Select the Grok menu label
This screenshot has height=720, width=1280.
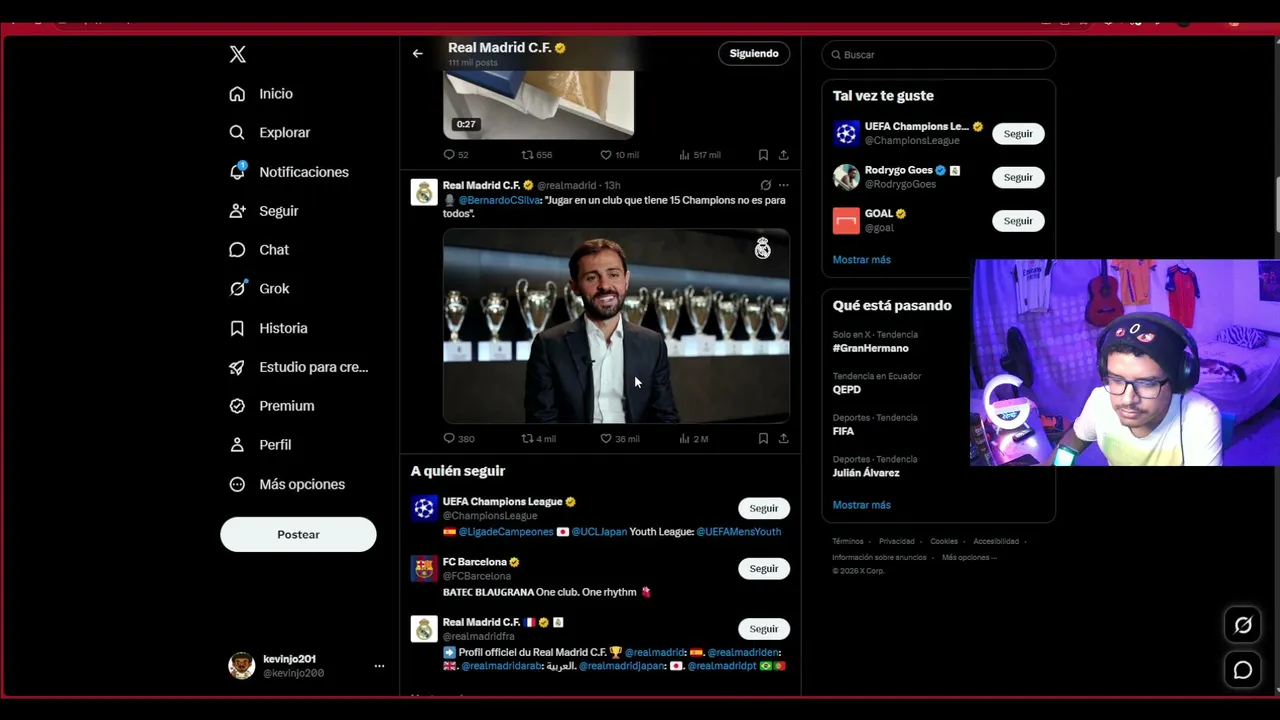[274, 289]
